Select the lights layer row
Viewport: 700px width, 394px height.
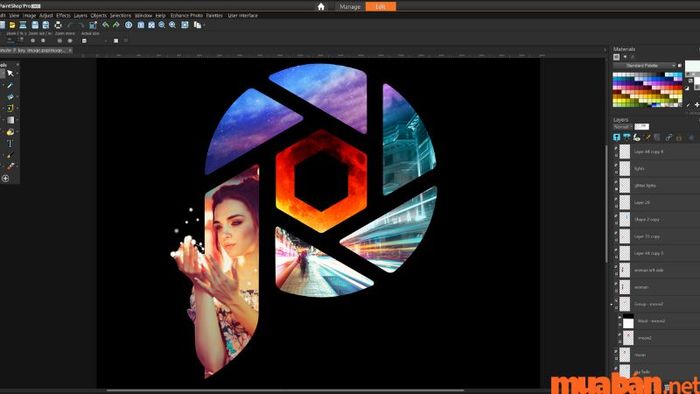[656, 169]
